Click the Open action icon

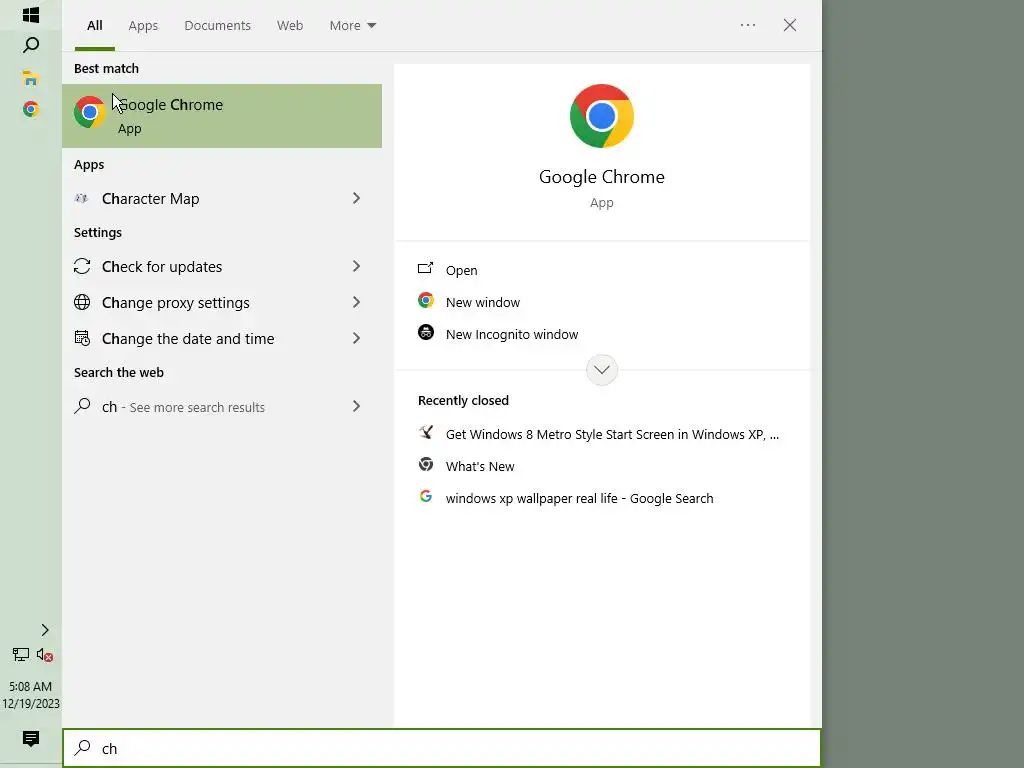click(x=426, y=268)
